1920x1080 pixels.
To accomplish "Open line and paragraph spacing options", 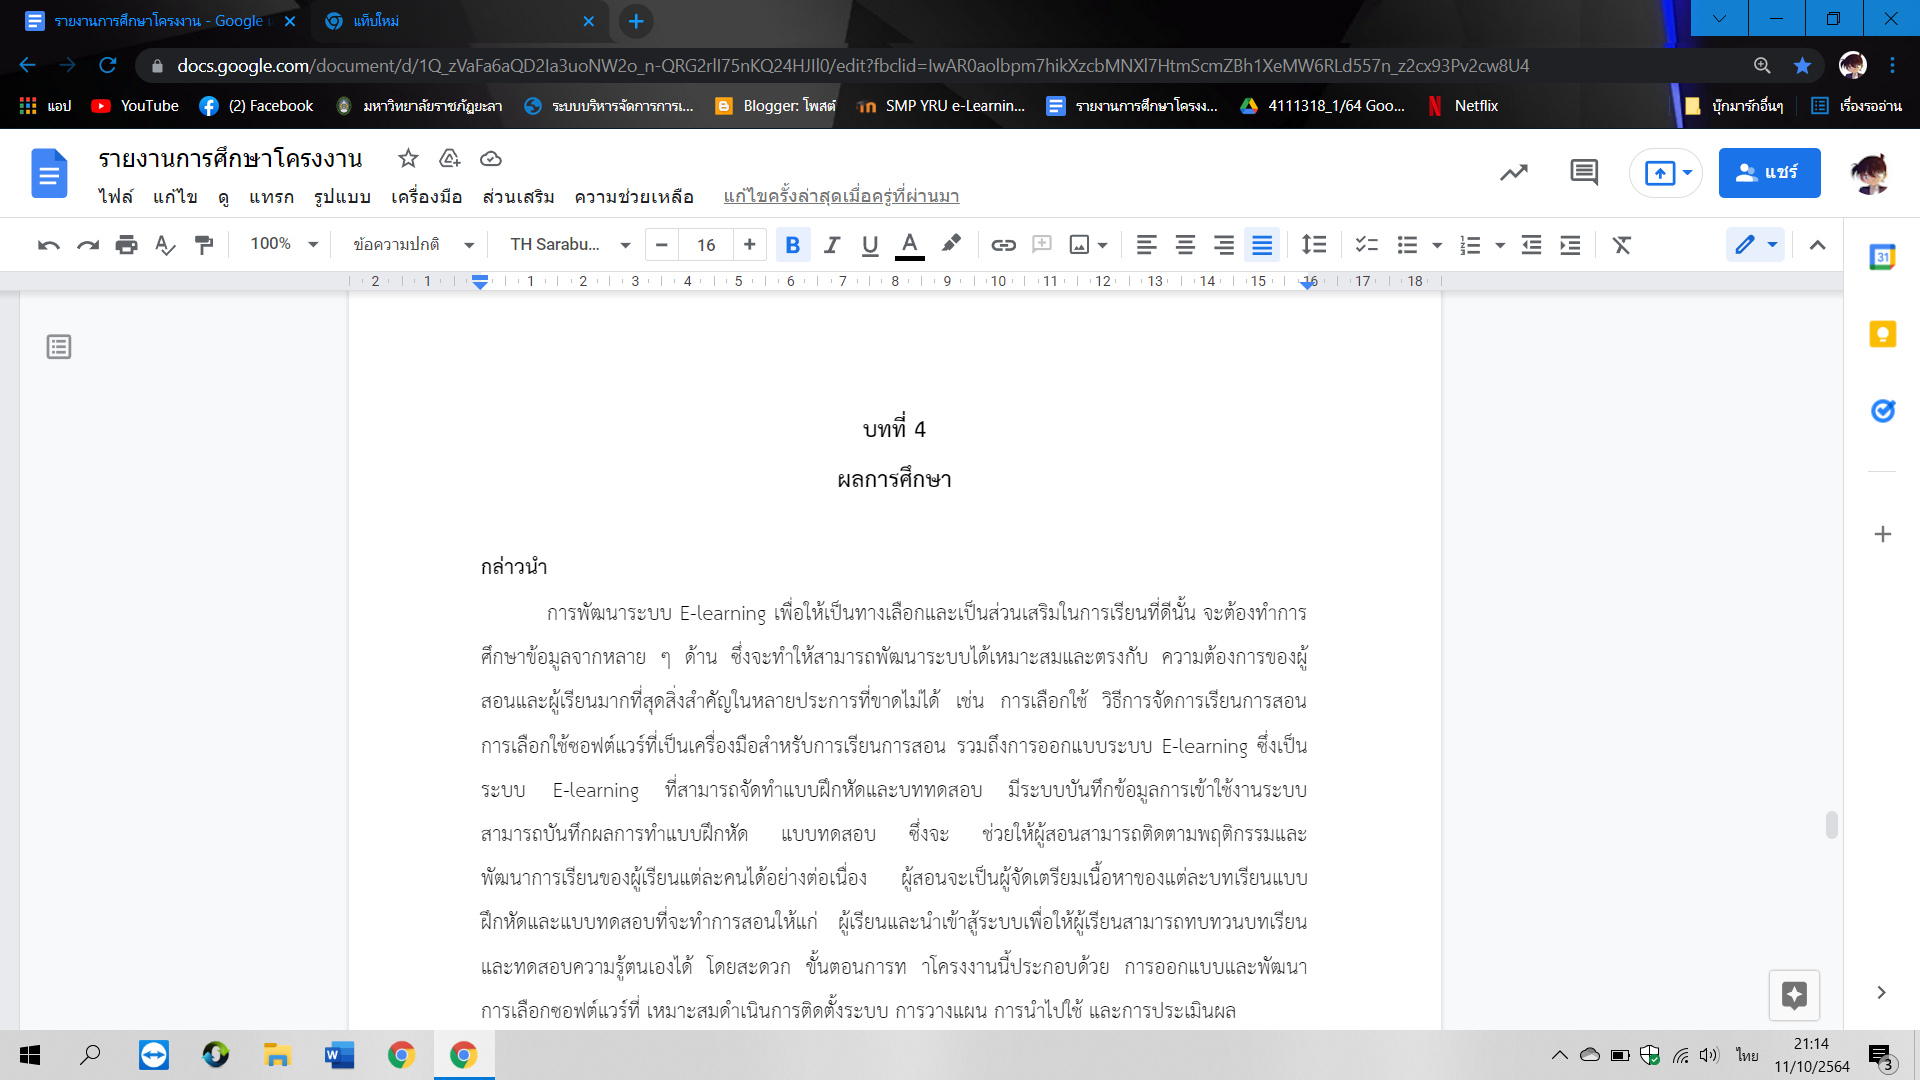I will point(1314,245).
